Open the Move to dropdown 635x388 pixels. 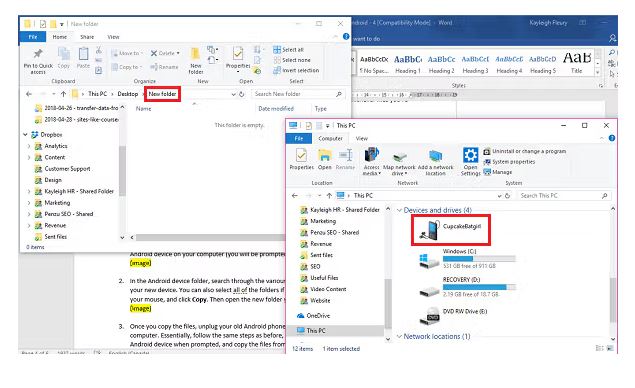pos(127,53)
